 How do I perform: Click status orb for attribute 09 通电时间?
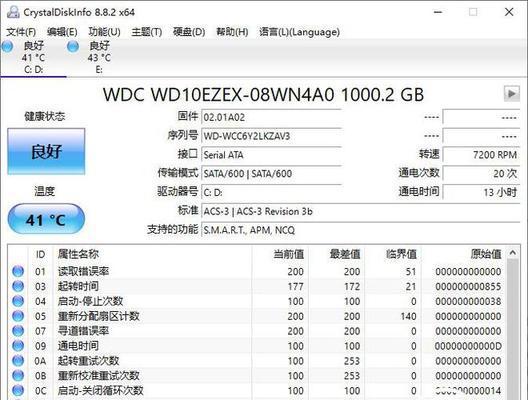[18, 345]
